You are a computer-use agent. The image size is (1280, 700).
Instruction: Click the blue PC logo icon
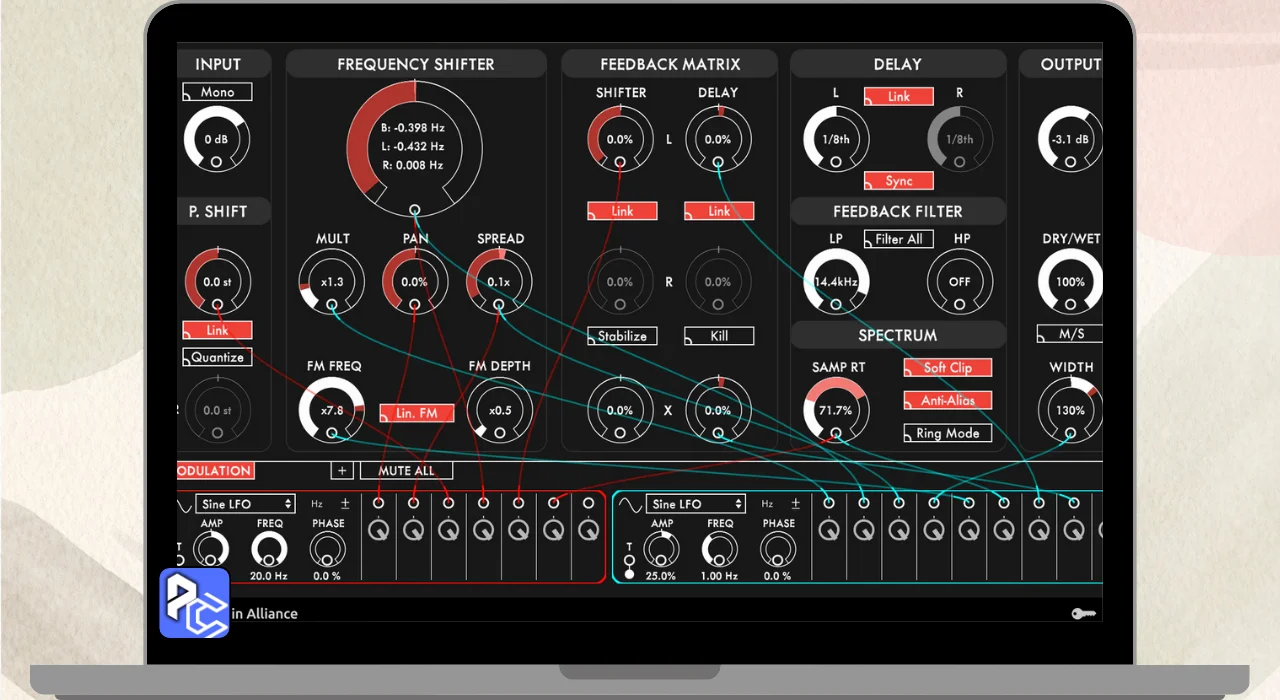pyautogui.click(x=195, y=603)
